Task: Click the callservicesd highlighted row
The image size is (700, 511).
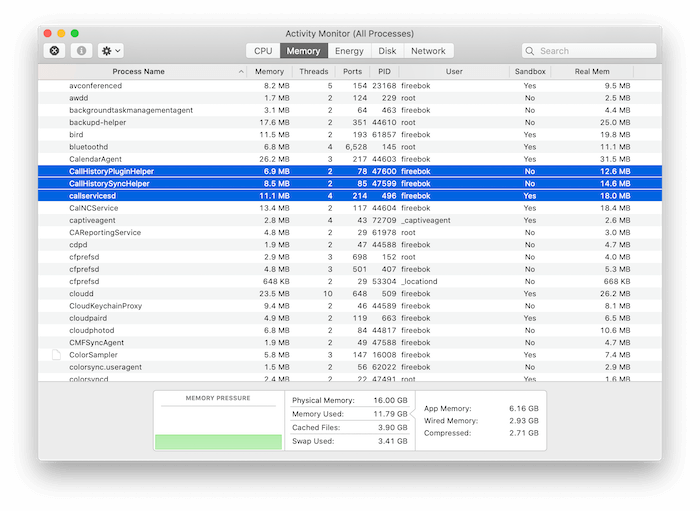Action: click(350, 196)
